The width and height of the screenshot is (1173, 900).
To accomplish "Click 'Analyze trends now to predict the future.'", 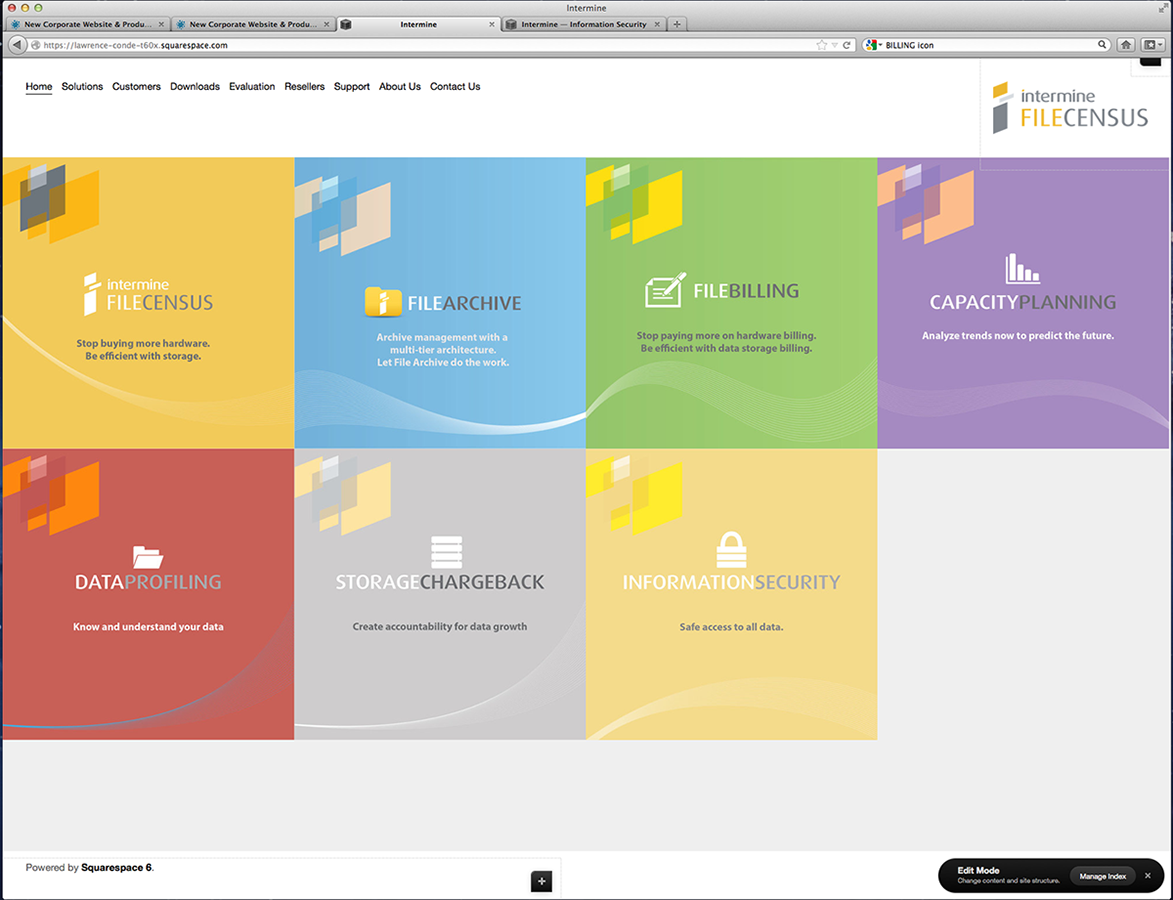I will [x=1018, y=336].
